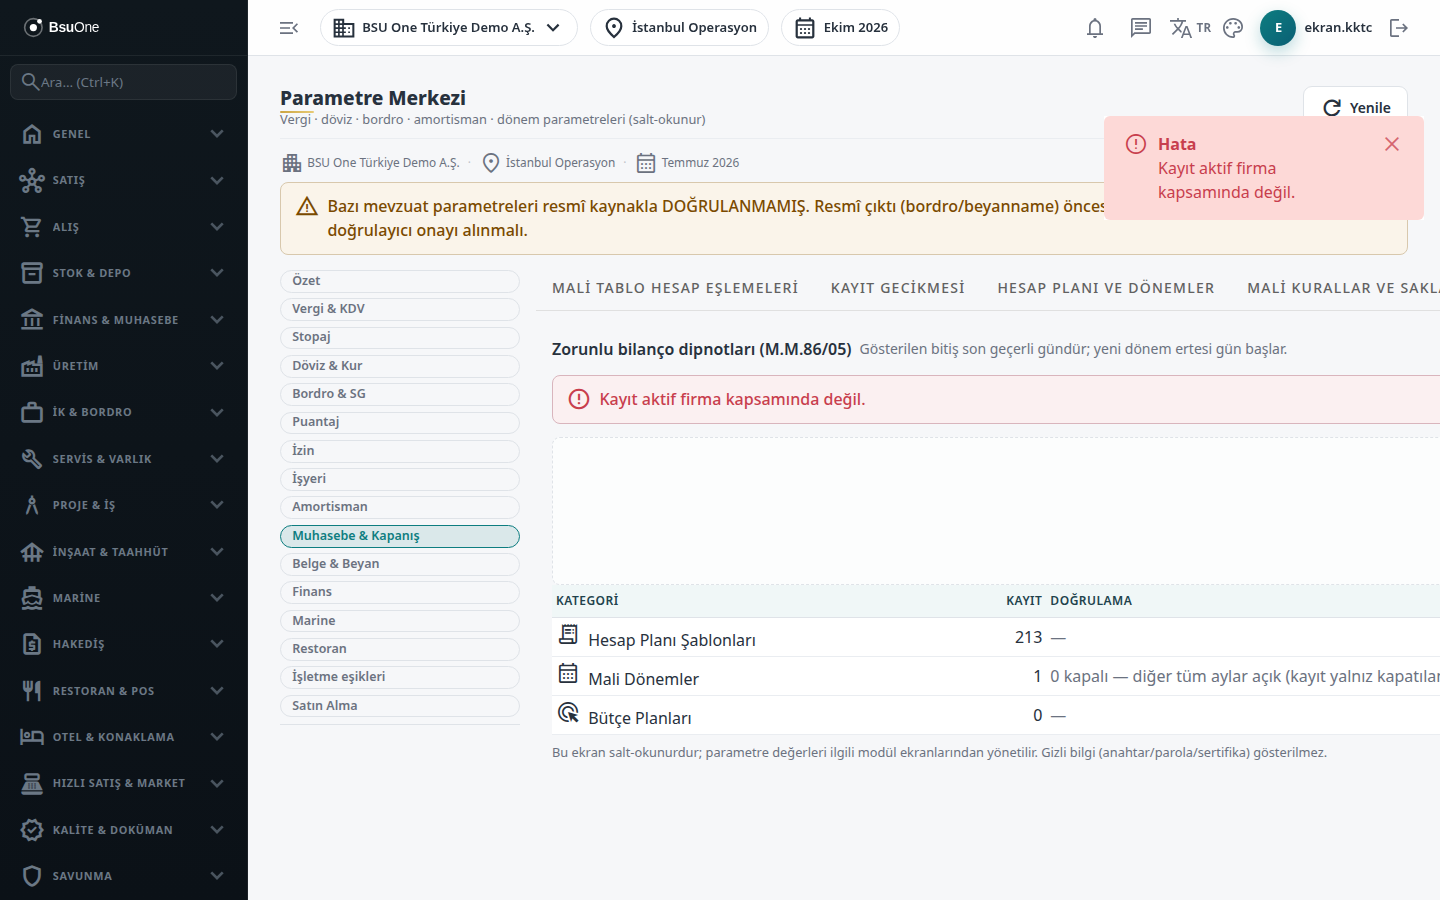
Task: Select the Döviz & Kur category
Action: (400, 366)
